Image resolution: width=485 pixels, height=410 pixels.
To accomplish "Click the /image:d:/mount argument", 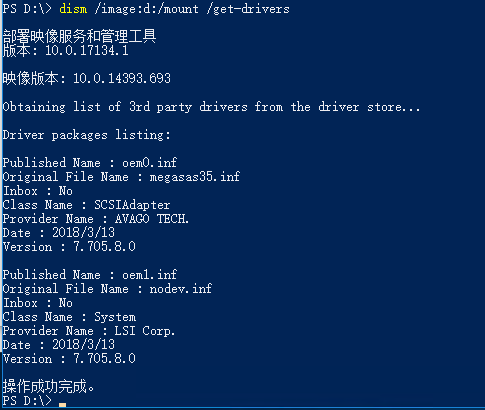I will (x=147, y=9).
